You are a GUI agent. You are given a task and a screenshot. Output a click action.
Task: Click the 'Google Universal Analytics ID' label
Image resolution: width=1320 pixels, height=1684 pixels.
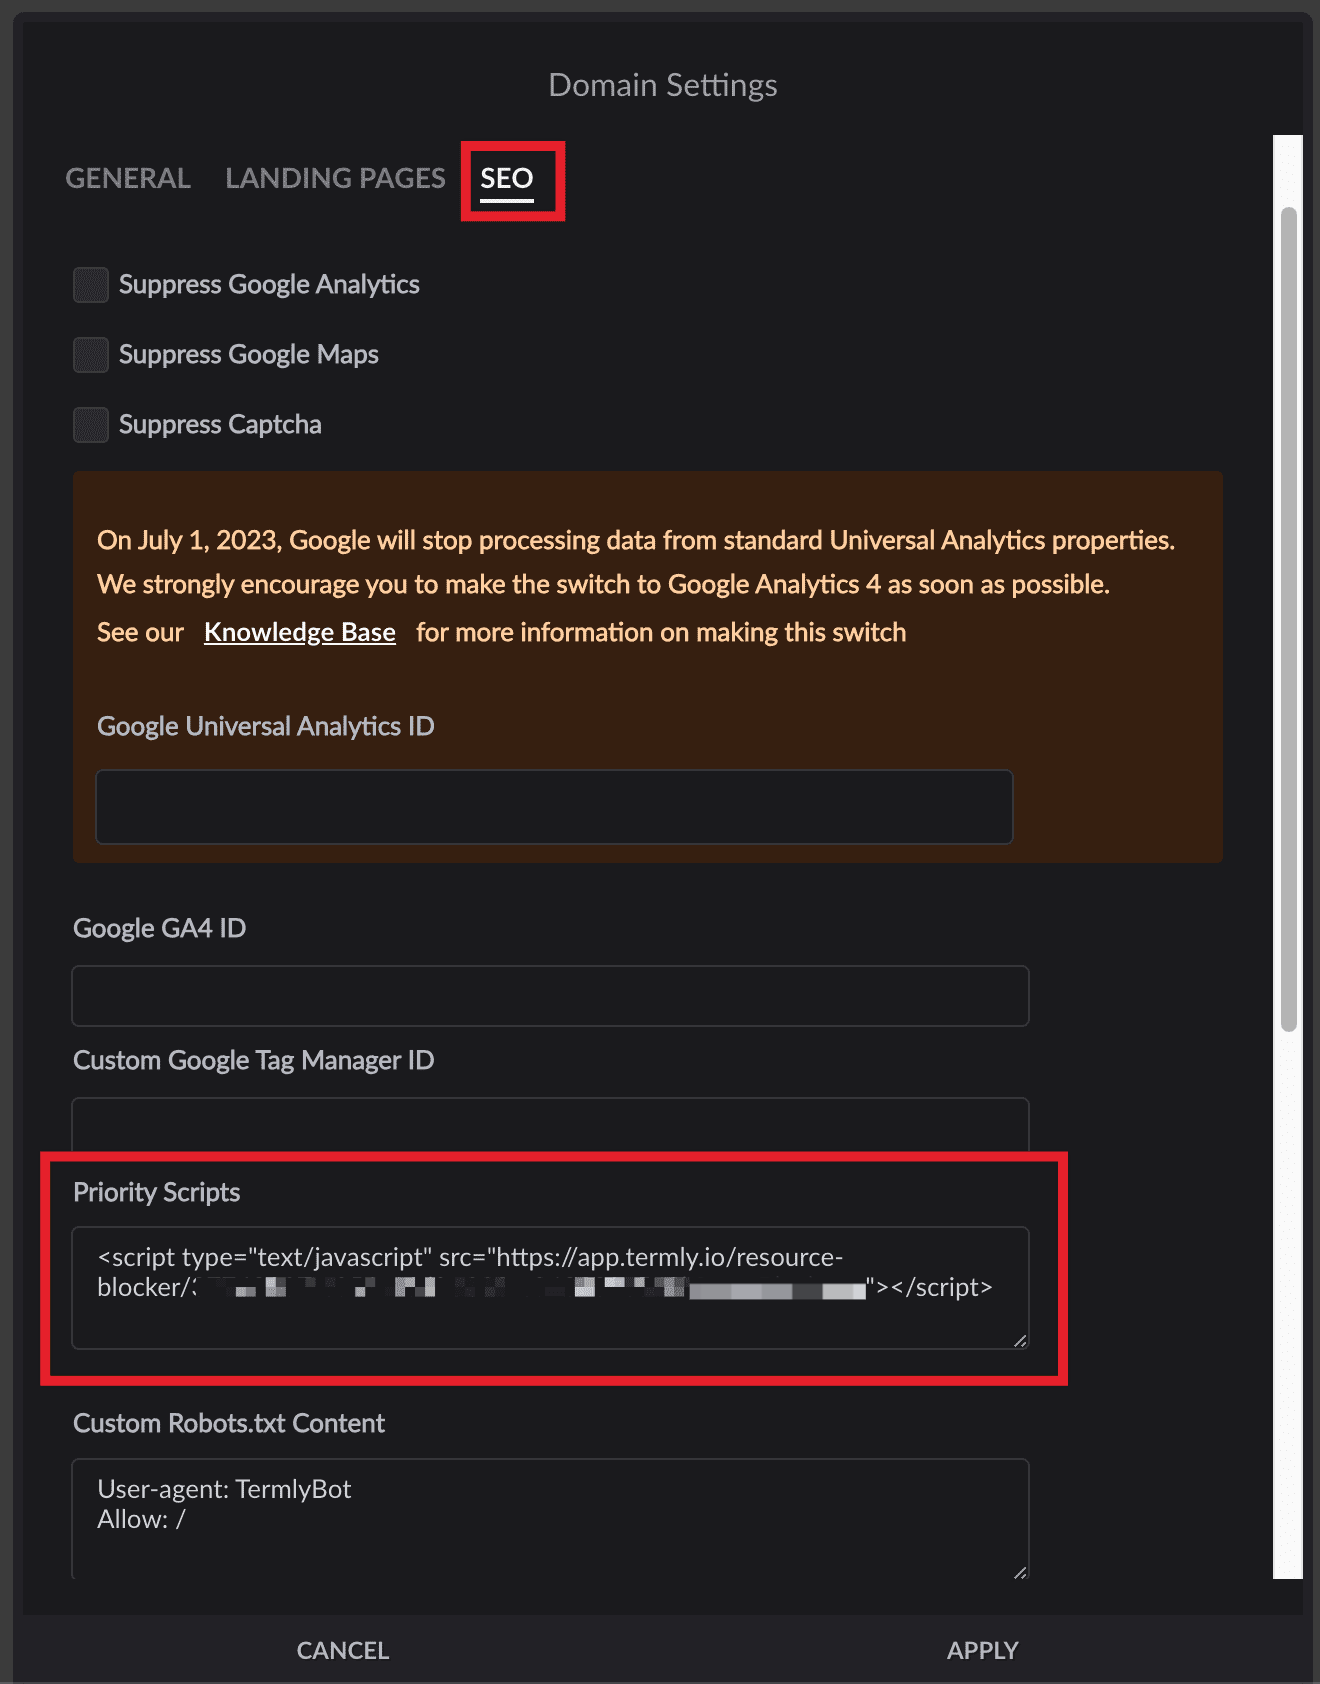[x=266, y=726]
